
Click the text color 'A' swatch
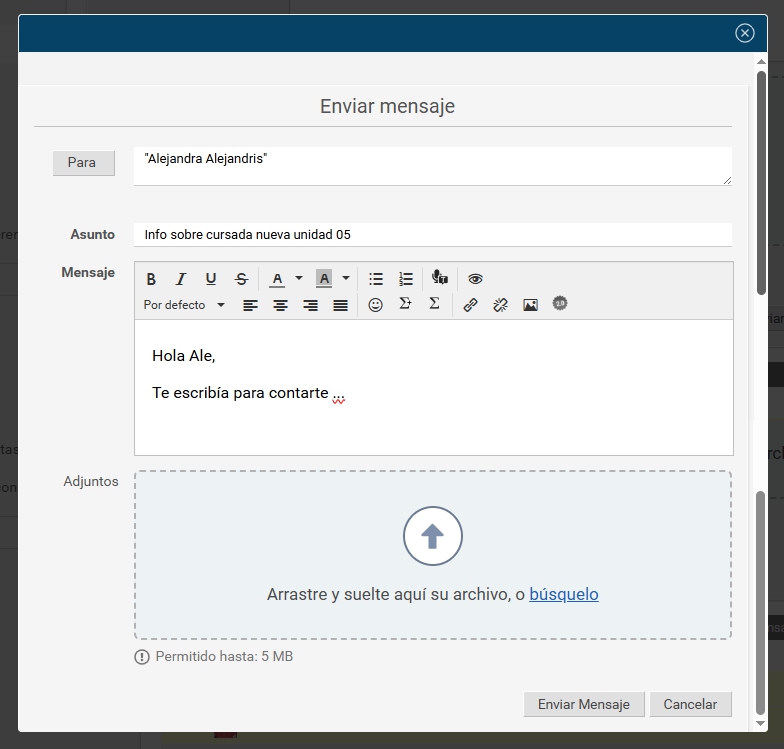point(277,279)
